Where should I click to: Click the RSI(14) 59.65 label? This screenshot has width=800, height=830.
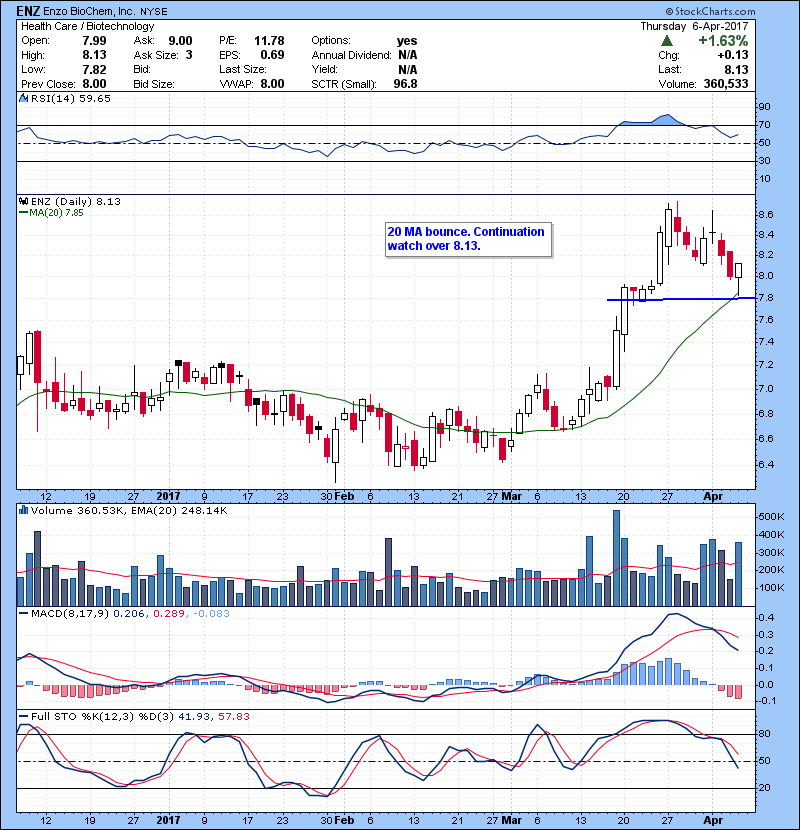pos(71,98)
